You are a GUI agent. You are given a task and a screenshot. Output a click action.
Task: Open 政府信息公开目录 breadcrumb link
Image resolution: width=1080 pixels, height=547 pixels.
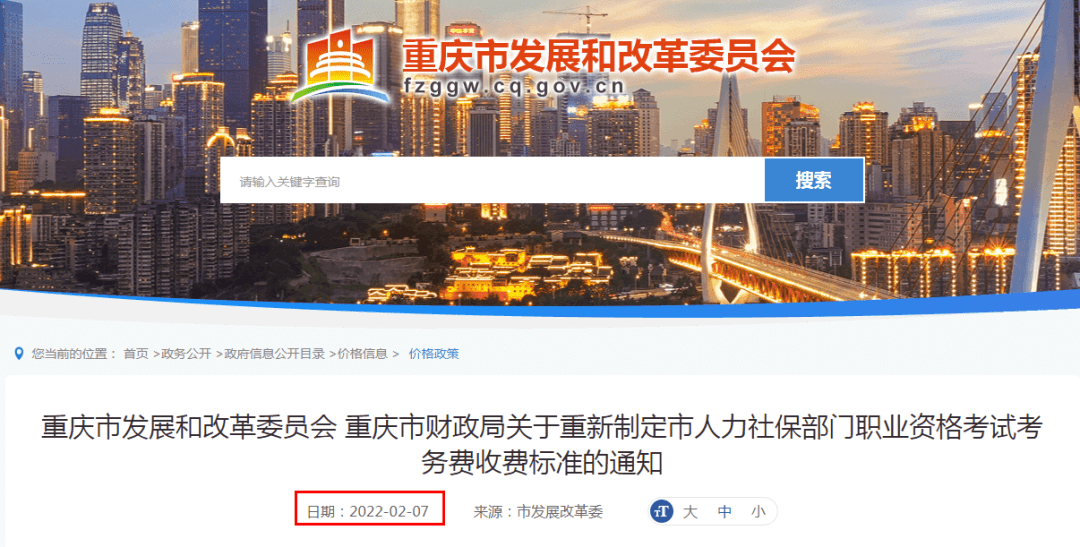274,354
